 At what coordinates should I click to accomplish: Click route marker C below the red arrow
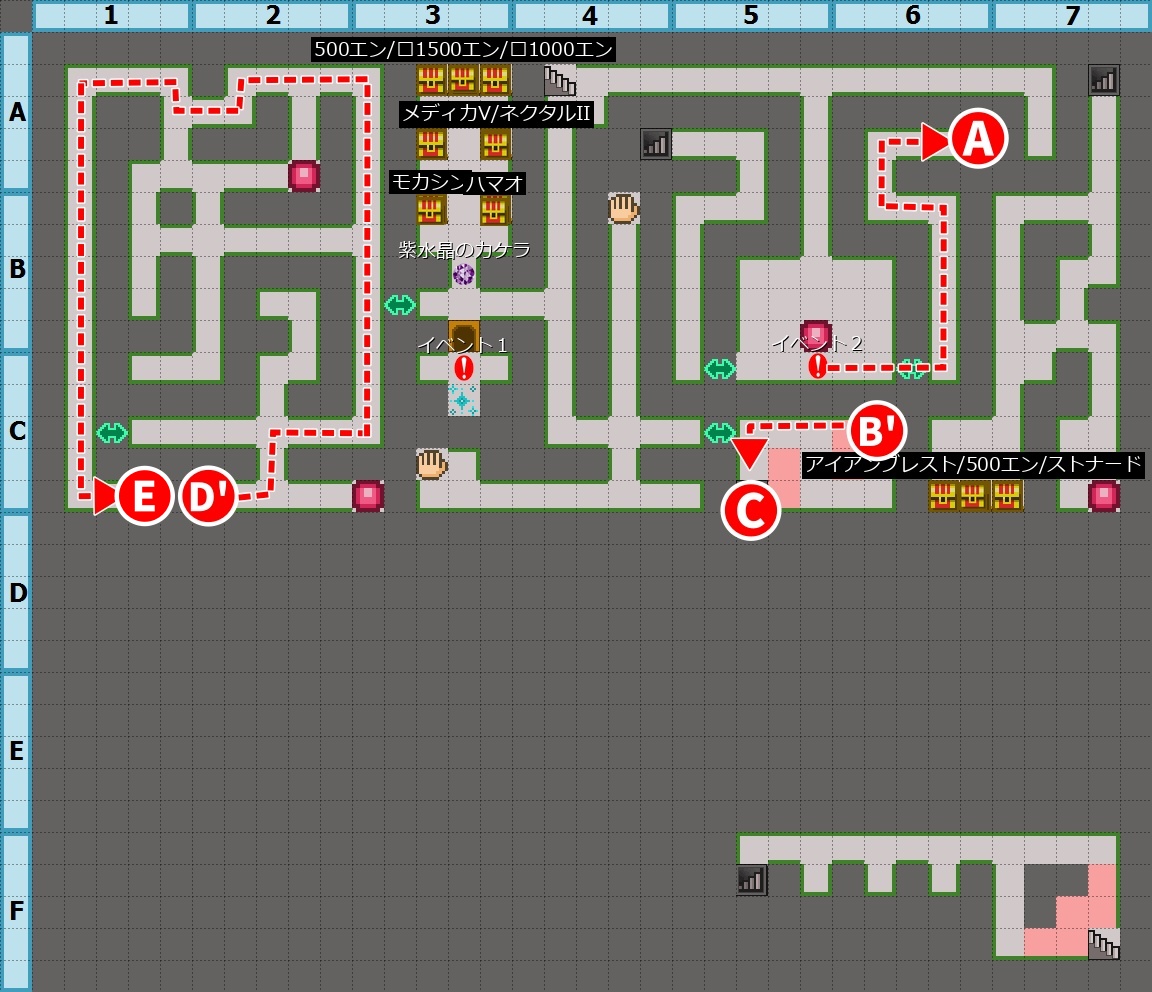tap(750, 510)
